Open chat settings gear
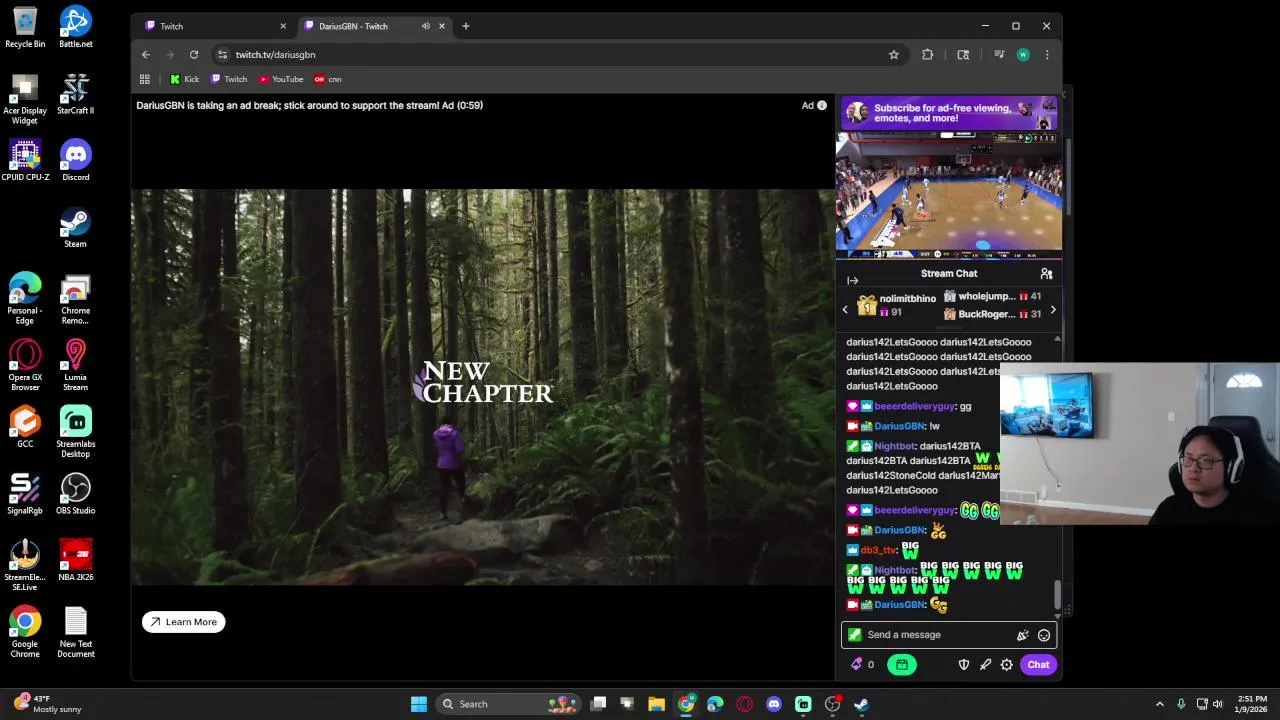 (1007, 665)
